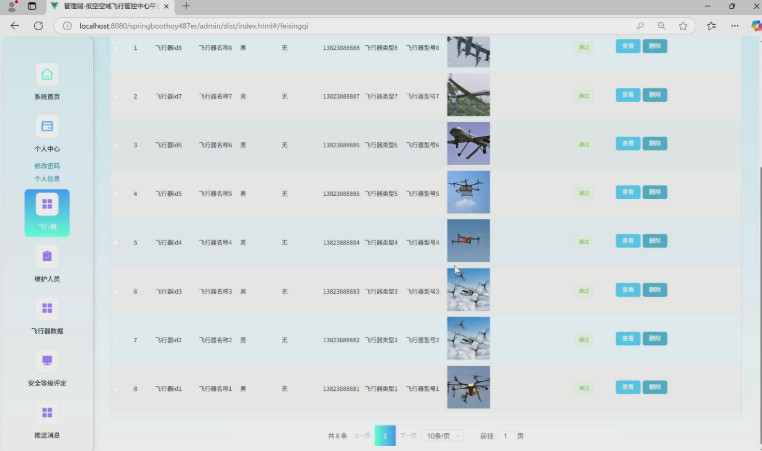Reload the page with refresh icon
Image resolution: width=762 pixels, height=451 pixels.
coord(38,26)
